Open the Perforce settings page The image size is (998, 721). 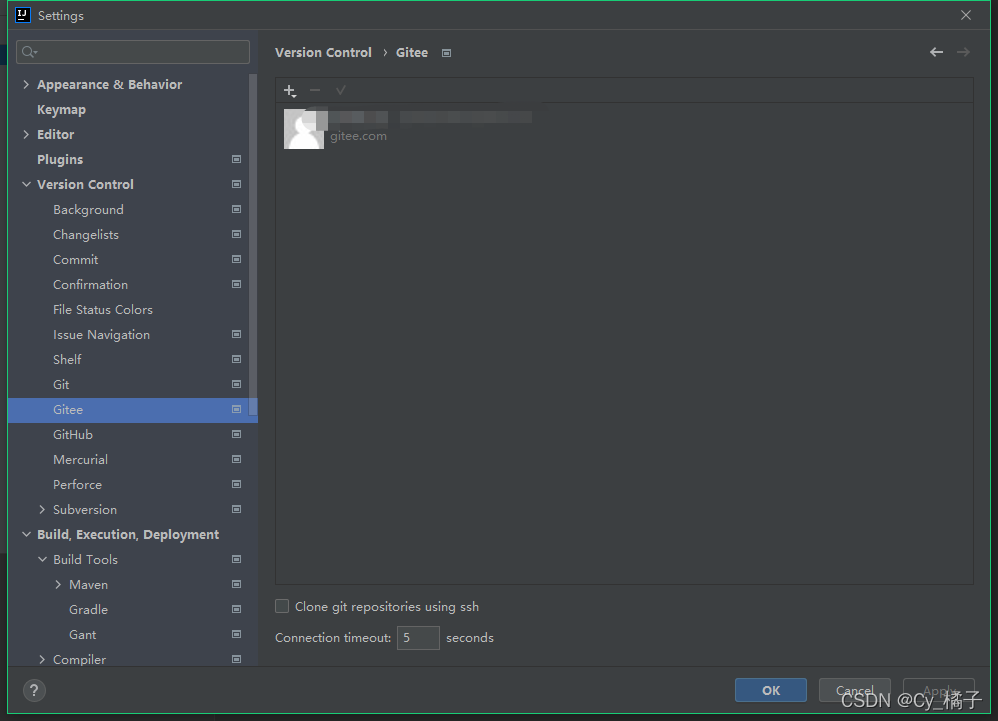tap(77, 485)
